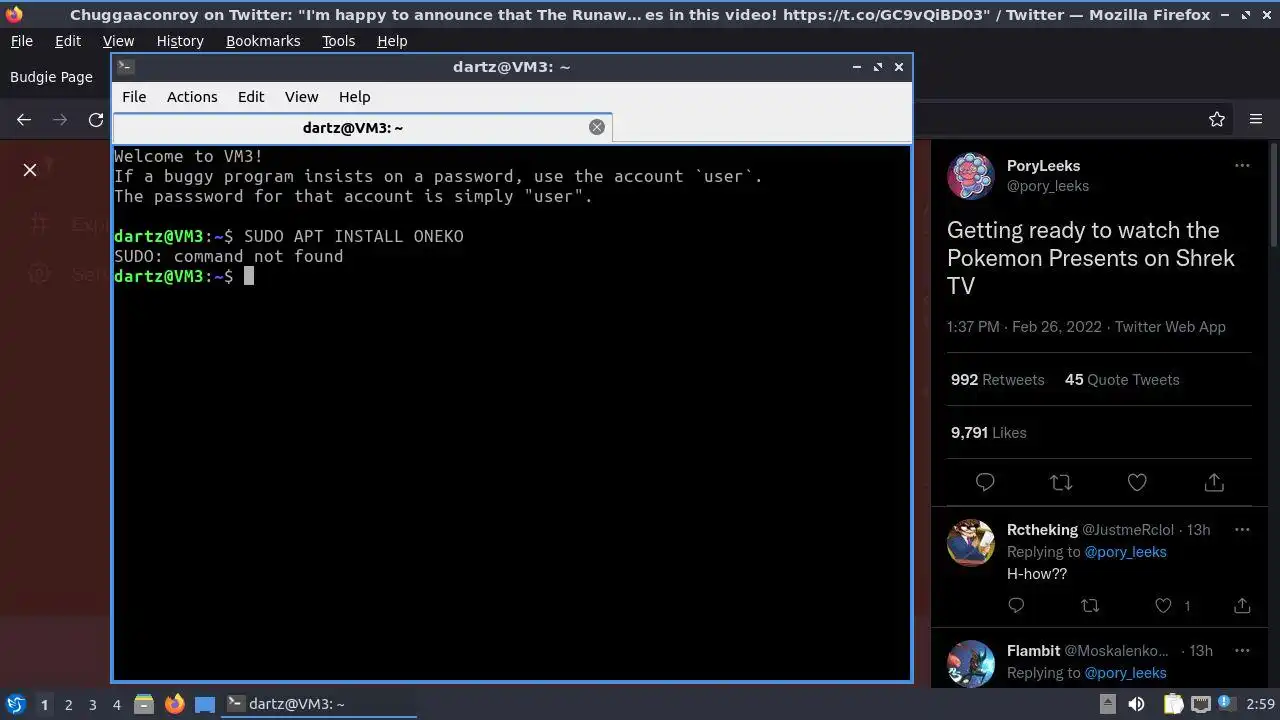
Task: Open the terminal window menu icon
Action: 125,67
